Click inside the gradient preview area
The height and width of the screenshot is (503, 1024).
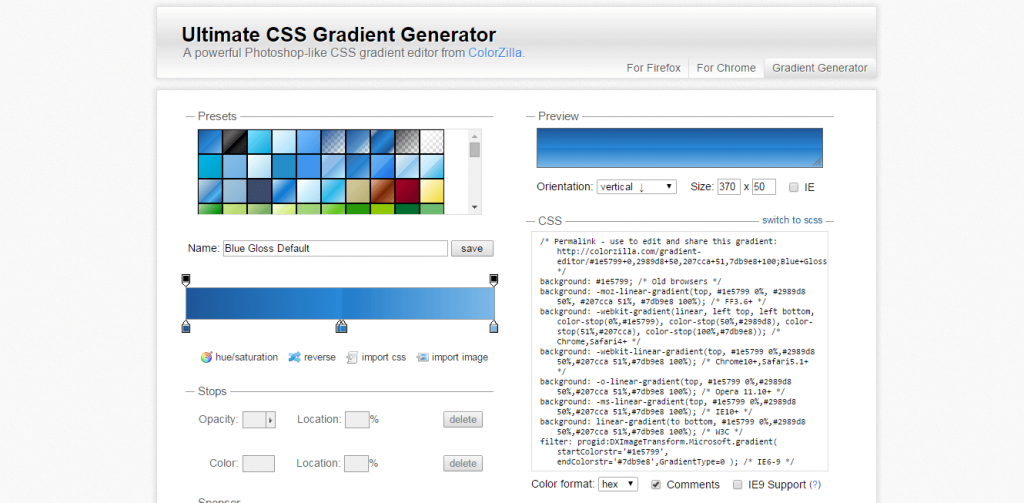point(679,148)
